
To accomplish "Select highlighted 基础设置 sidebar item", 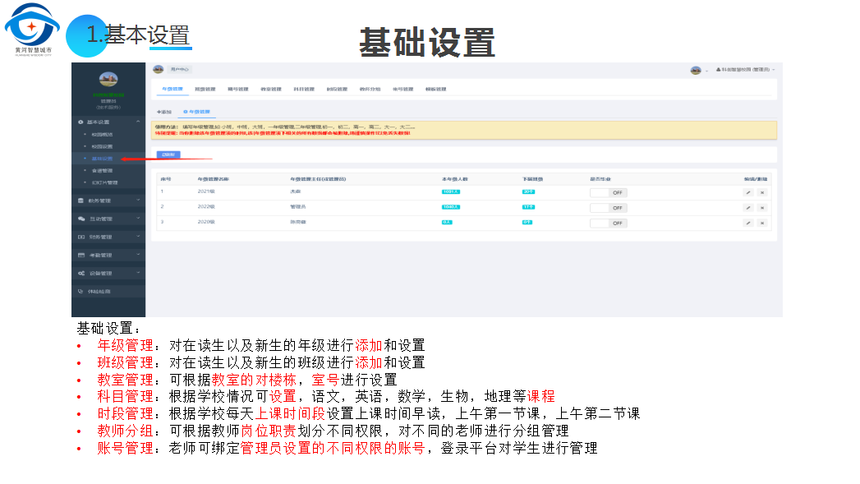I will click(x=102, y=159).
